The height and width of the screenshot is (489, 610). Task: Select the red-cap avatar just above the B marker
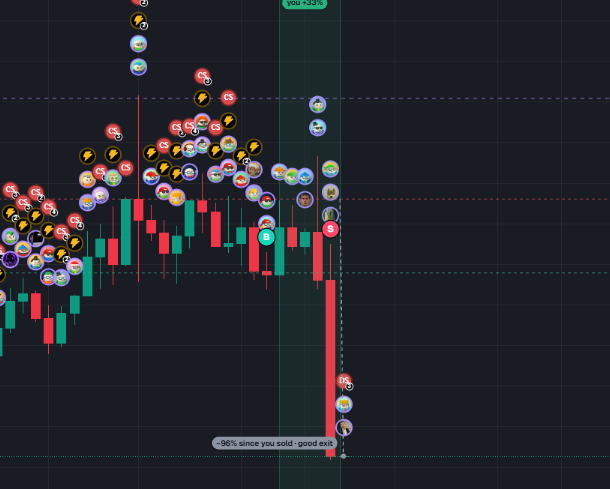tap(266, 223)
